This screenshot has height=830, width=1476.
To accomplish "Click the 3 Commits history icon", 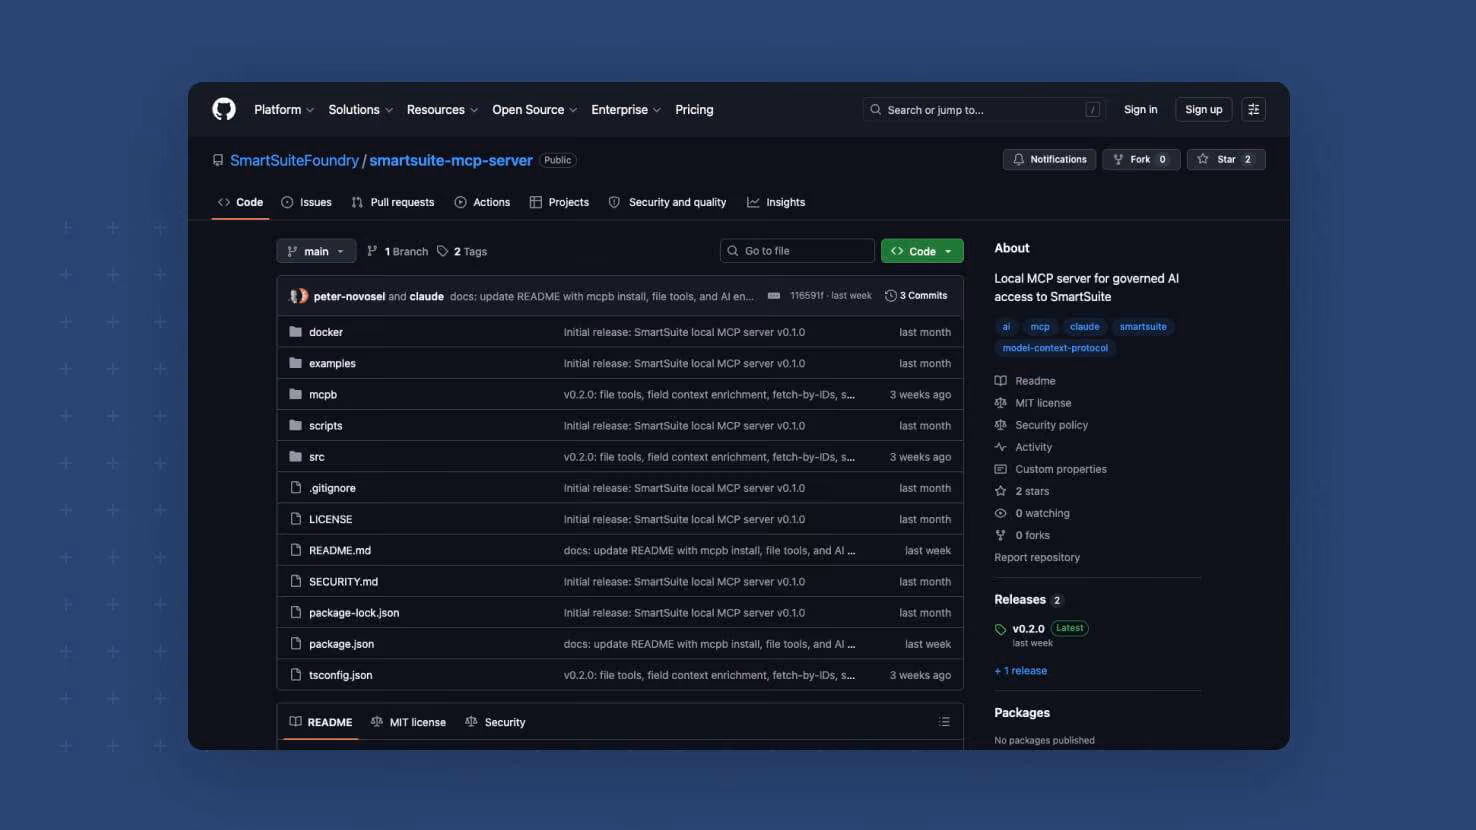I will click(890, 296).
